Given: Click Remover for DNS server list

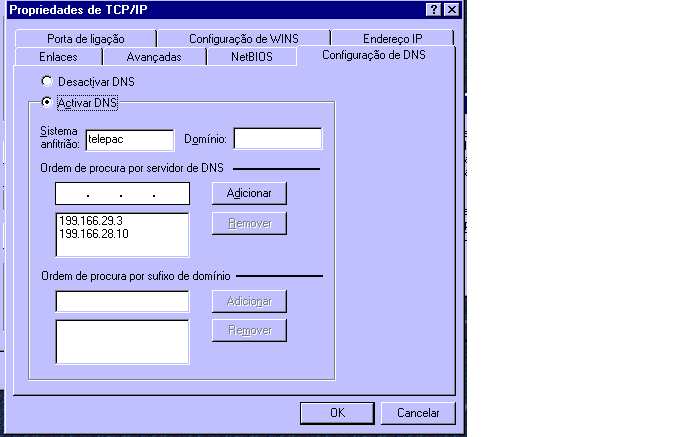Looking at the screenshot, I should (x=249, y=223).
